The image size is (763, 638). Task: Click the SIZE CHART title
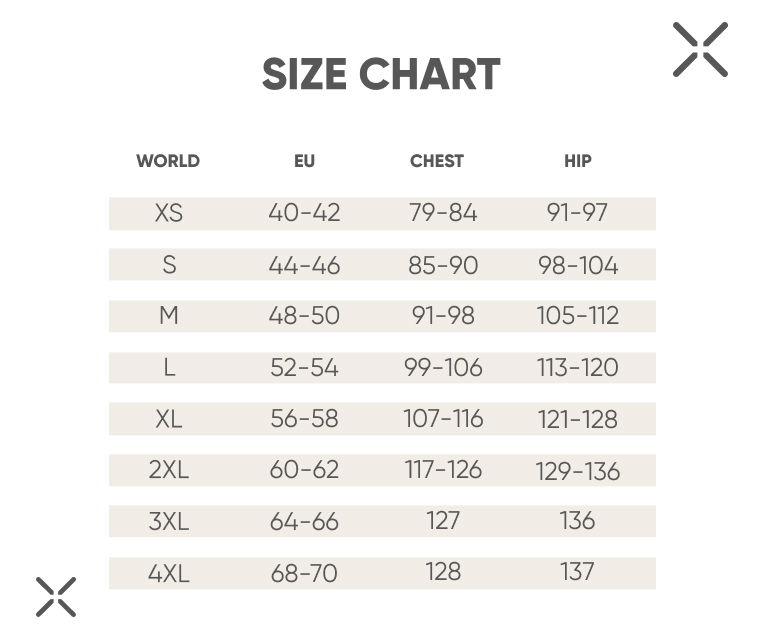coord(381,74)
